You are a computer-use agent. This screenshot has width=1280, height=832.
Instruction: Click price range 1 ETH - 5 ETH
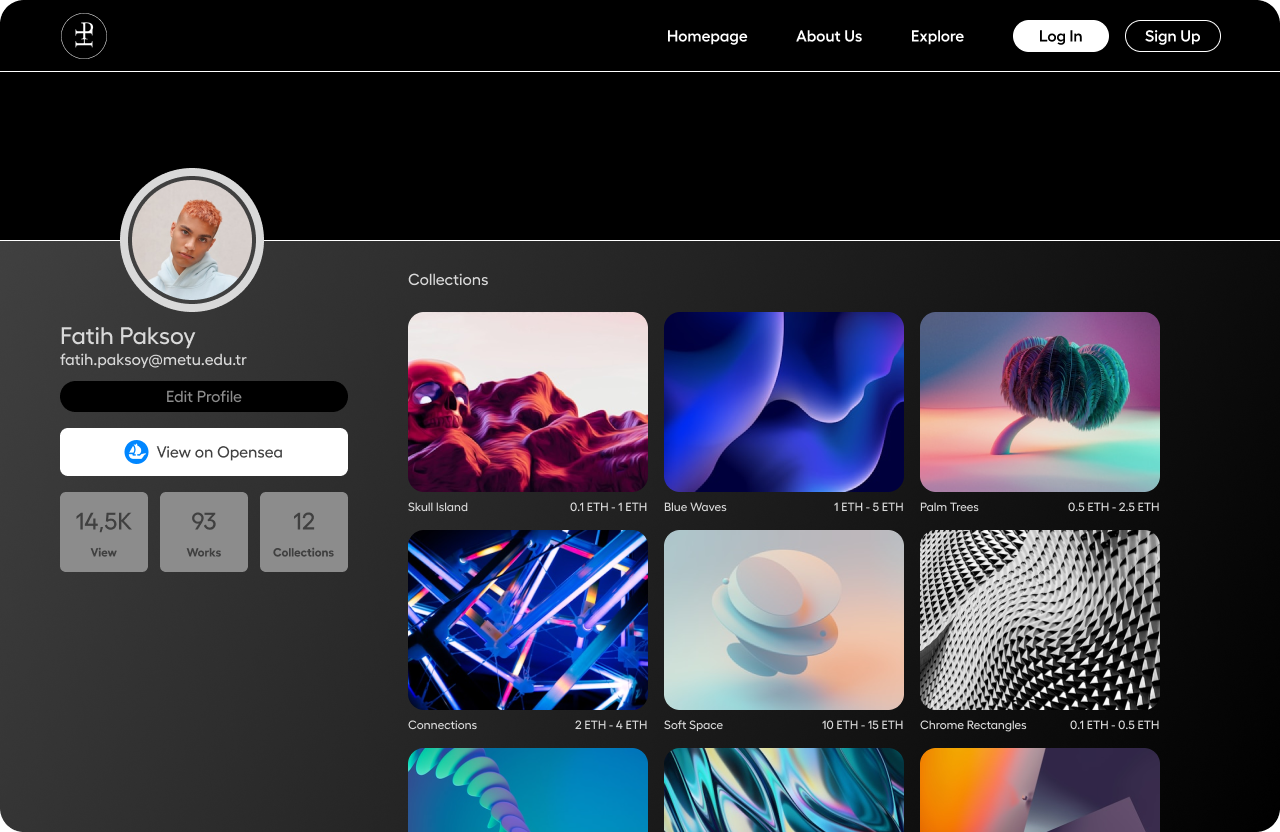click(869, 507)
